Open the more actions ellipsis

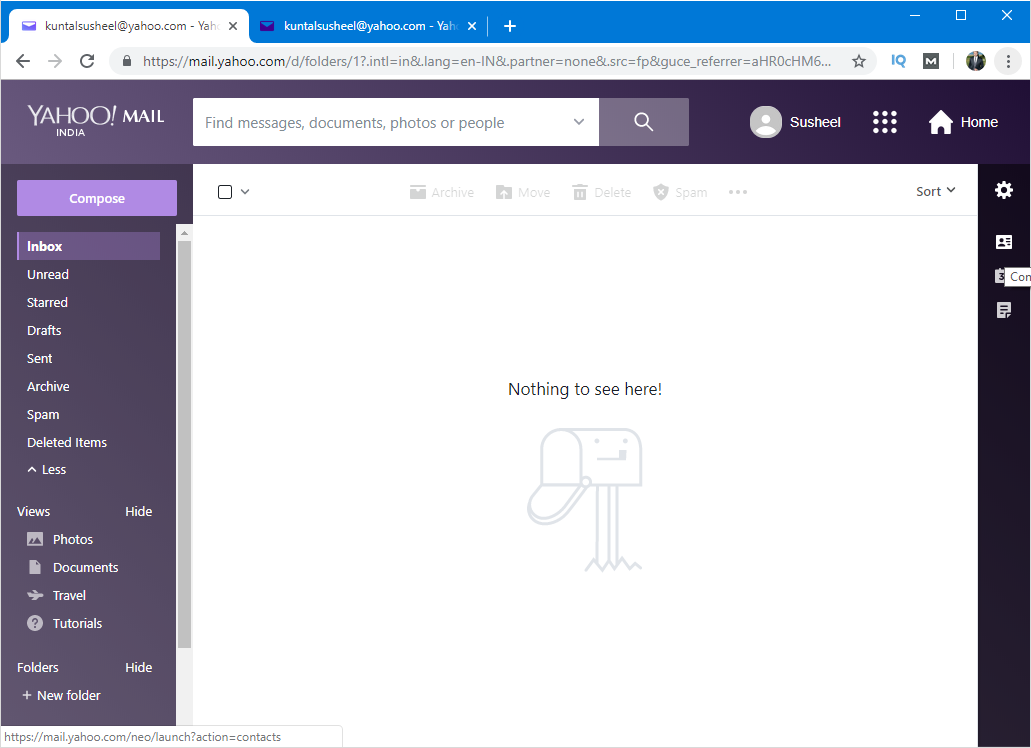coord(738,192)
